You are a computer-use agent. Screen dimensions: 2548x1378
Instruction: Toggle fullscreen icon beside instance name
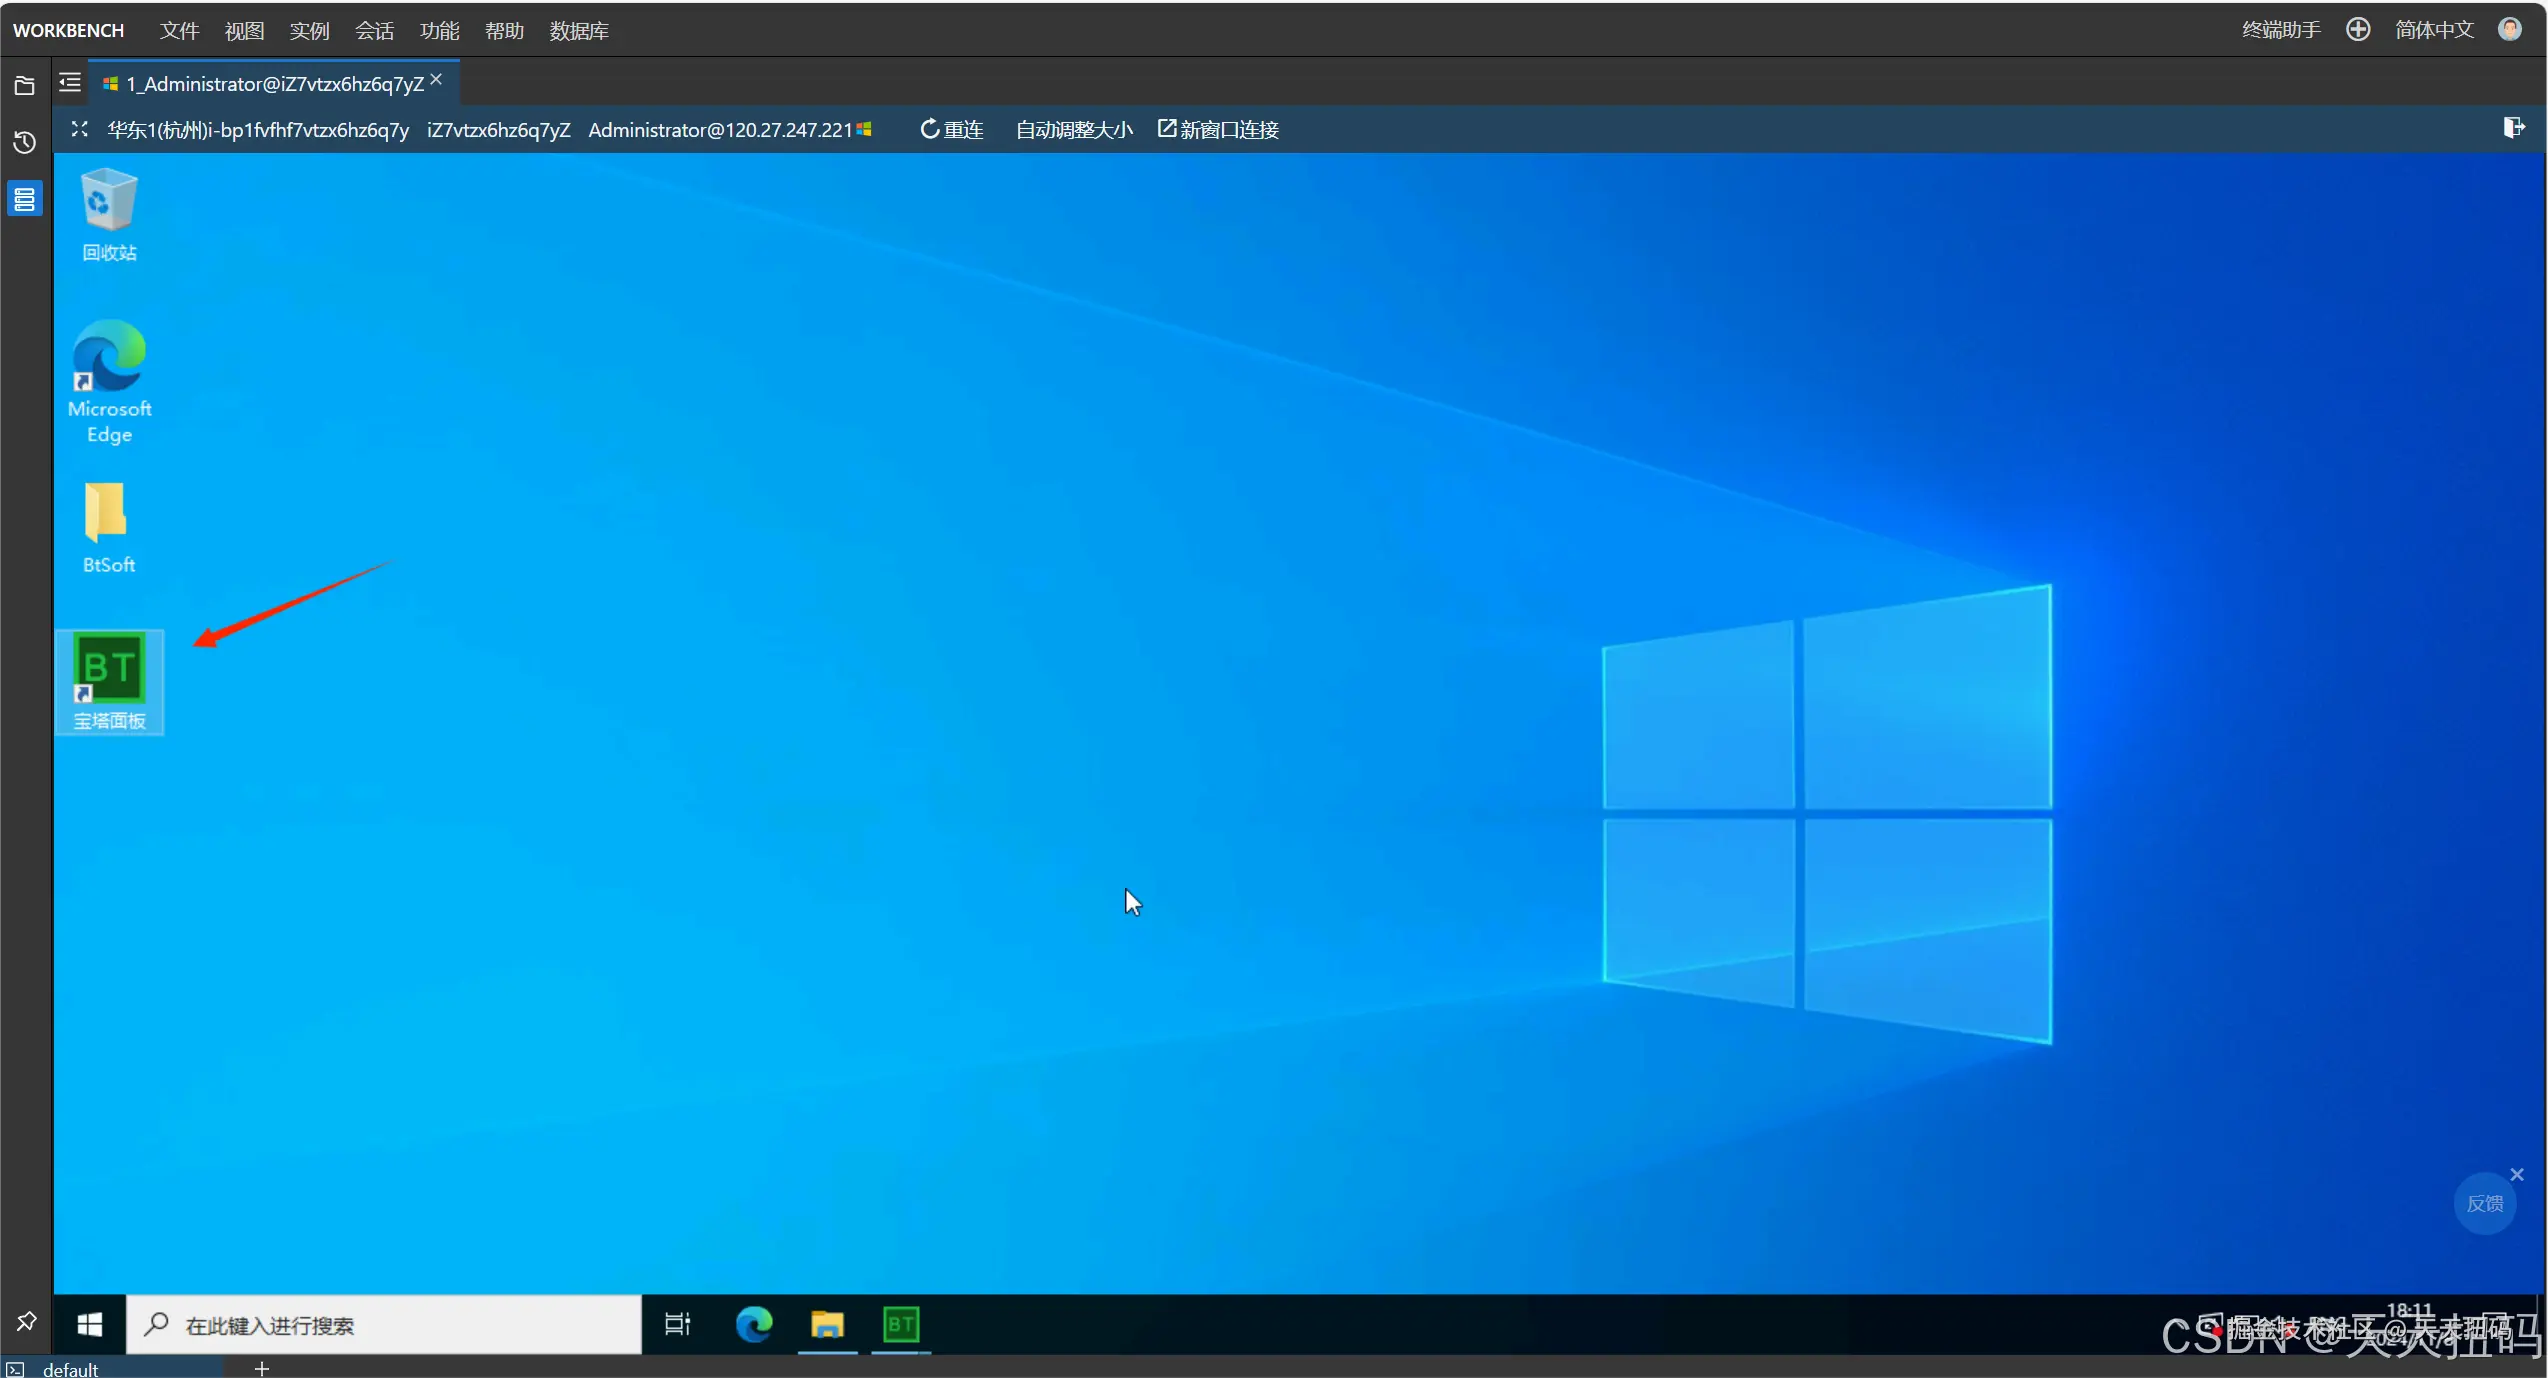point(80,130)
